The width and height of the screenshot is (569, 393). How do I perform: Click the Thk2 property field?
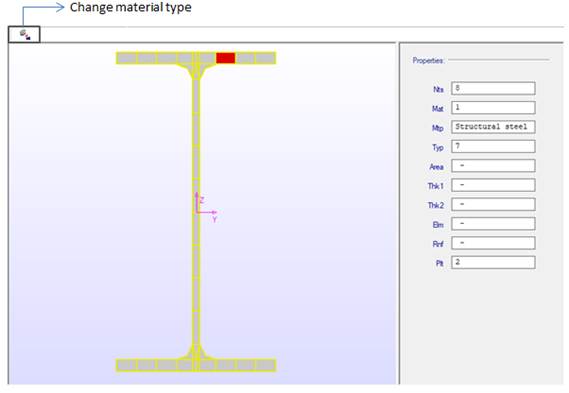click(x=493, y=204)
